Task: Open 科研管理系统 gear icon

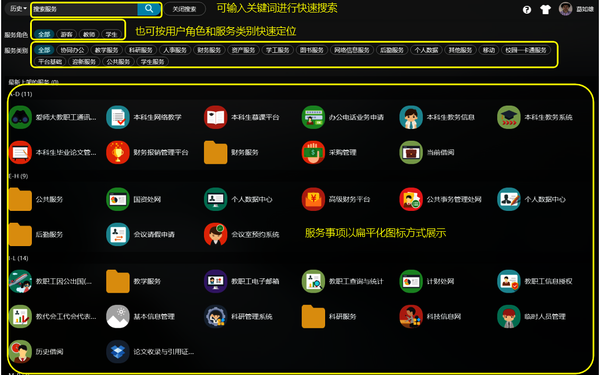Action: 216,316
